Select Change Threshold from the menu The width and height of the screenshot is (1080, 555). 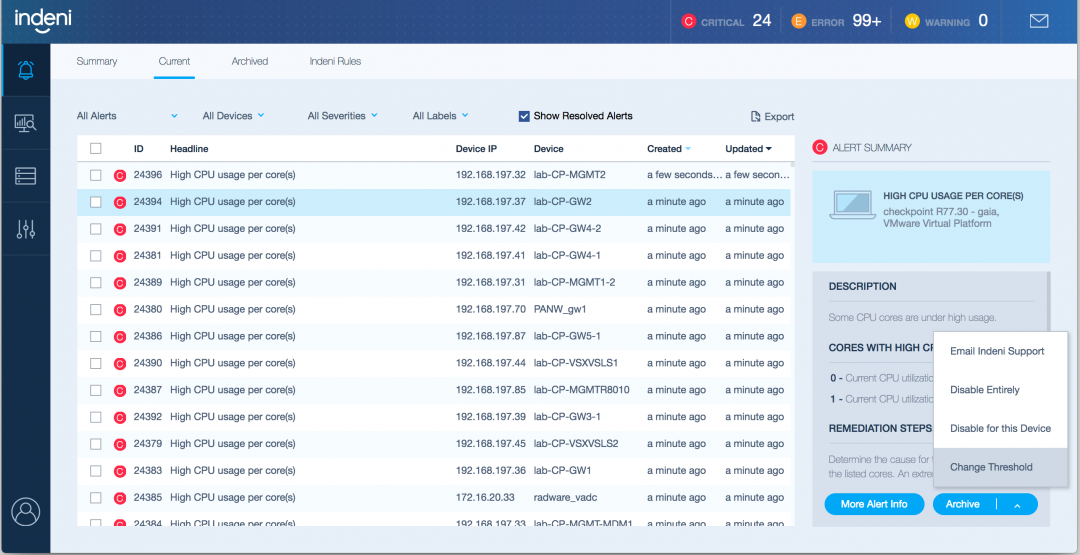[x=991, y=467]
